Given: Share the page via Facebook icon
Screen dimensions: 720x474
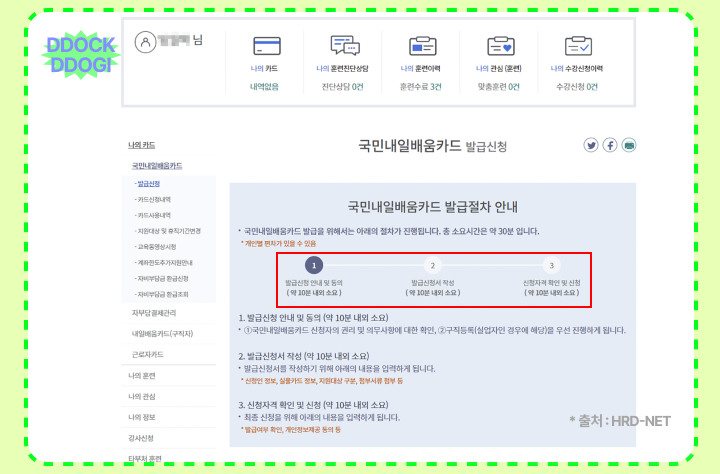Looking at the screenshot, I should pos(610,145).
